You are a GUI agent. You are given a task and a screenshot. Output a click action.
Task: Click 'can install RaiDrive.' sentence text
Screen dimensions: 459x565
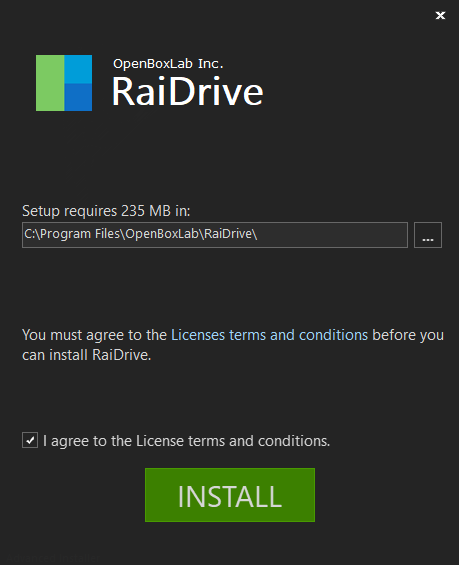click(86, 355)
